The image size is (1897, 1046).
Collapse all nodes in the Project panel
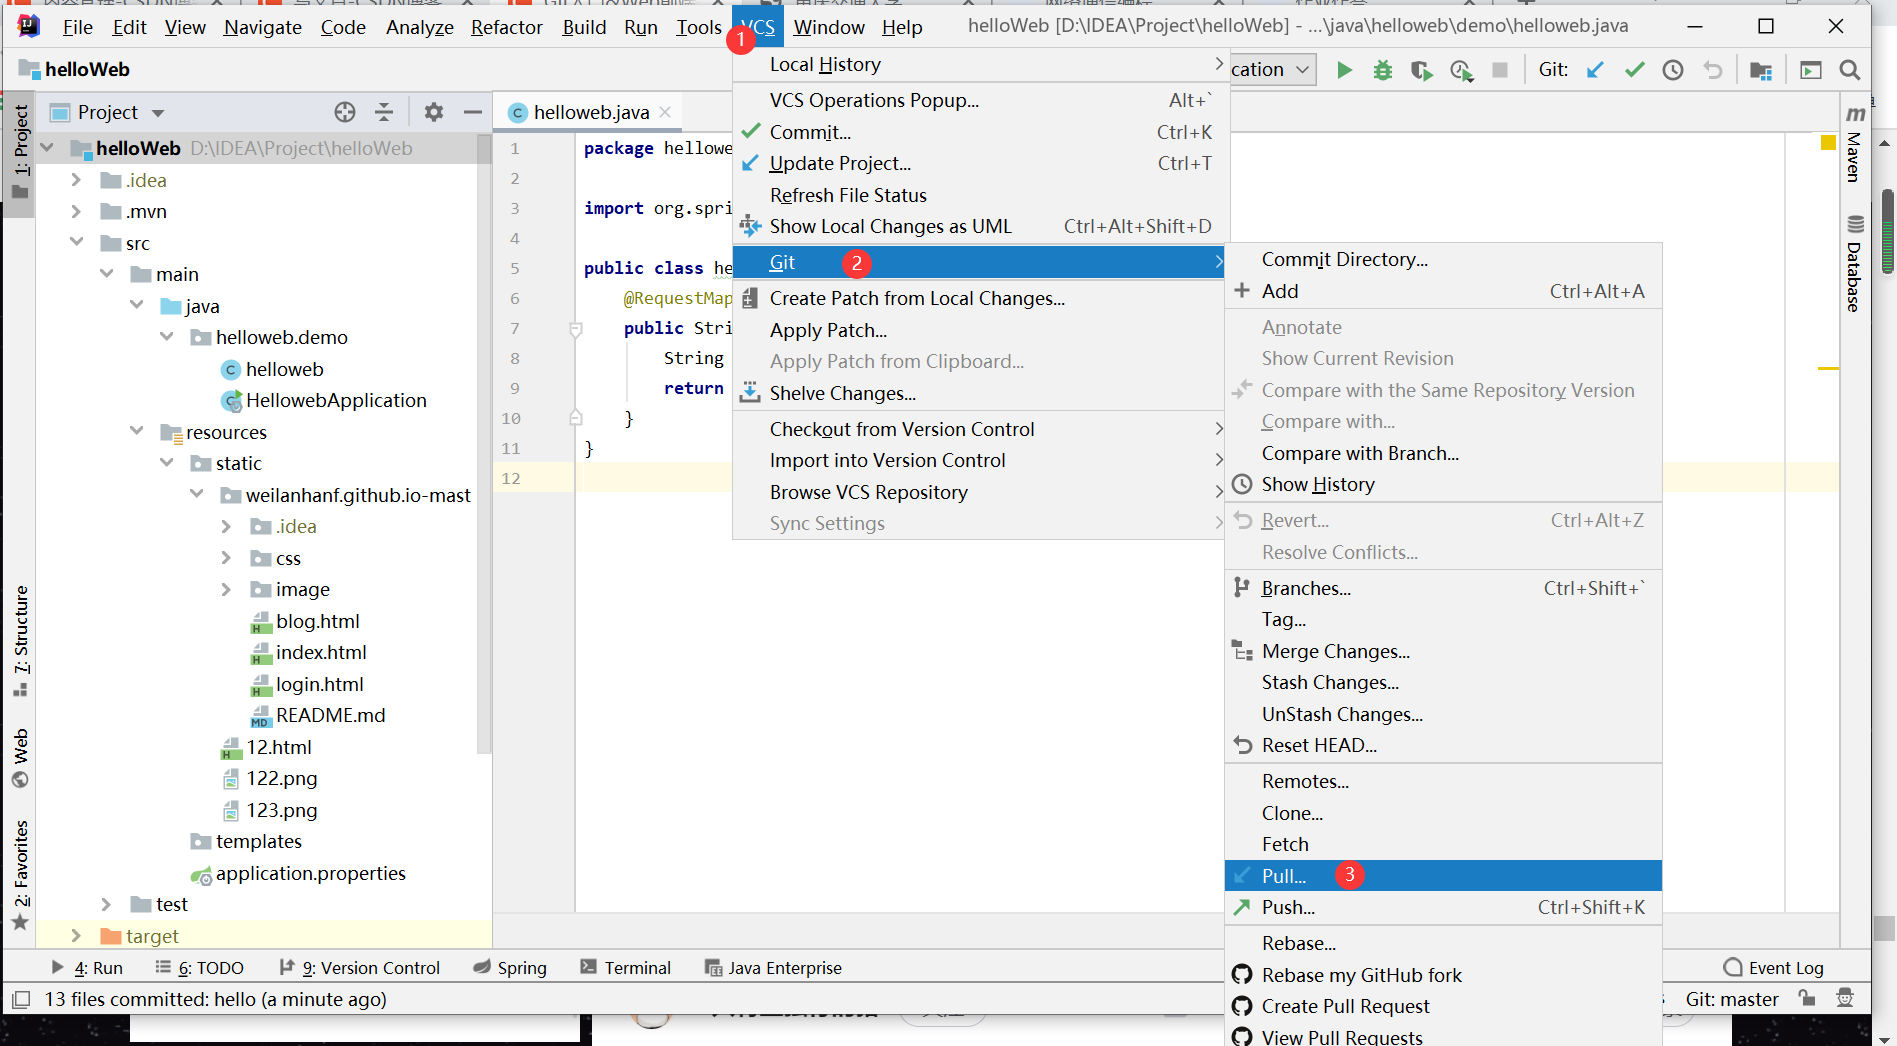pos(384,112)
